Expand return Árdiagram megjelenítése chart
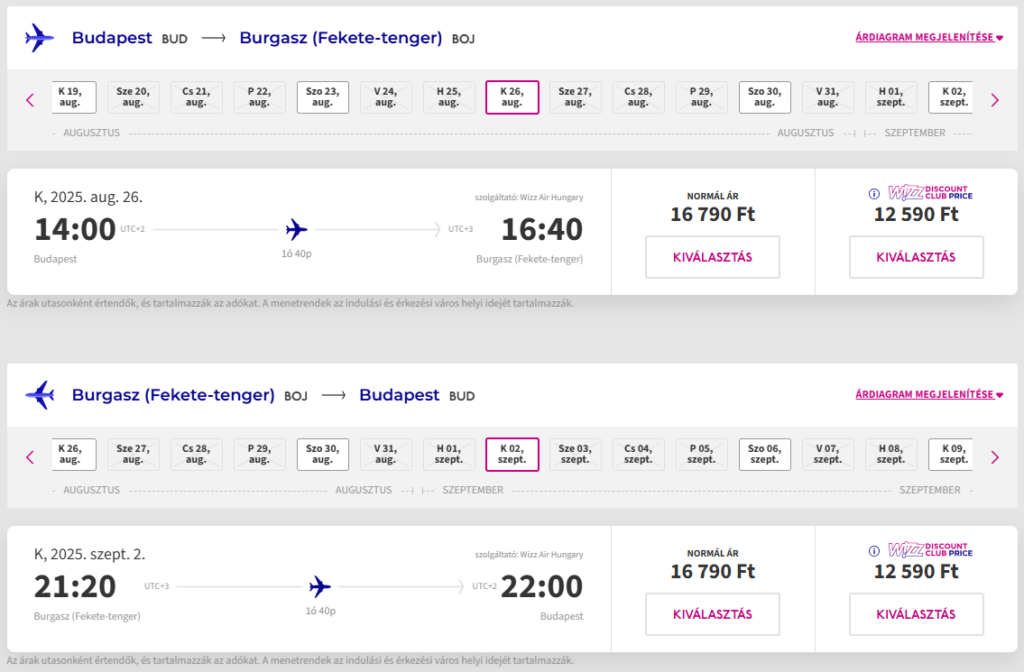The width and height of the screenshot is (1024, 672). click(929, 394)
